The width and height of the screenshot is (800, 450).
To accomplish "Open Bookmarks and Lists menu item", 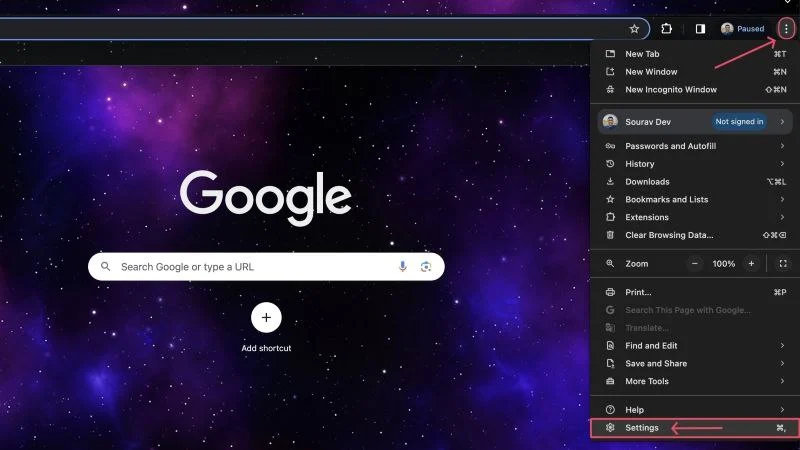I will (695, 199).
